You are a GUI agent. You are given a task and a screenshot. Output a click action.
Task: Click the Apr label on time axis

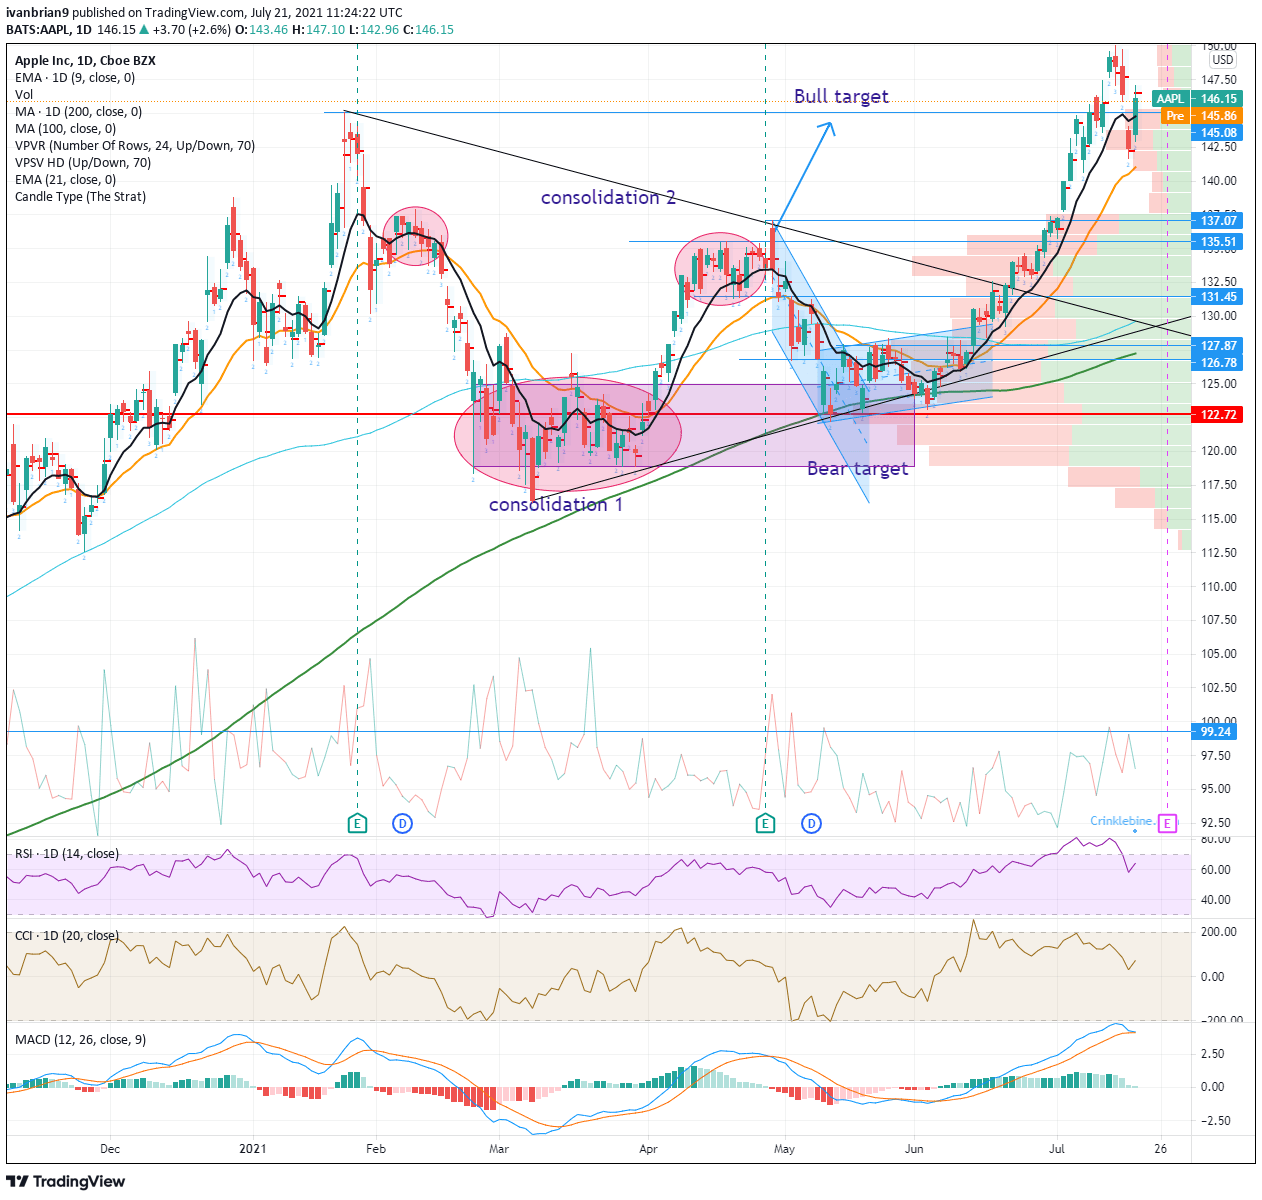(x=648, y=1150)
